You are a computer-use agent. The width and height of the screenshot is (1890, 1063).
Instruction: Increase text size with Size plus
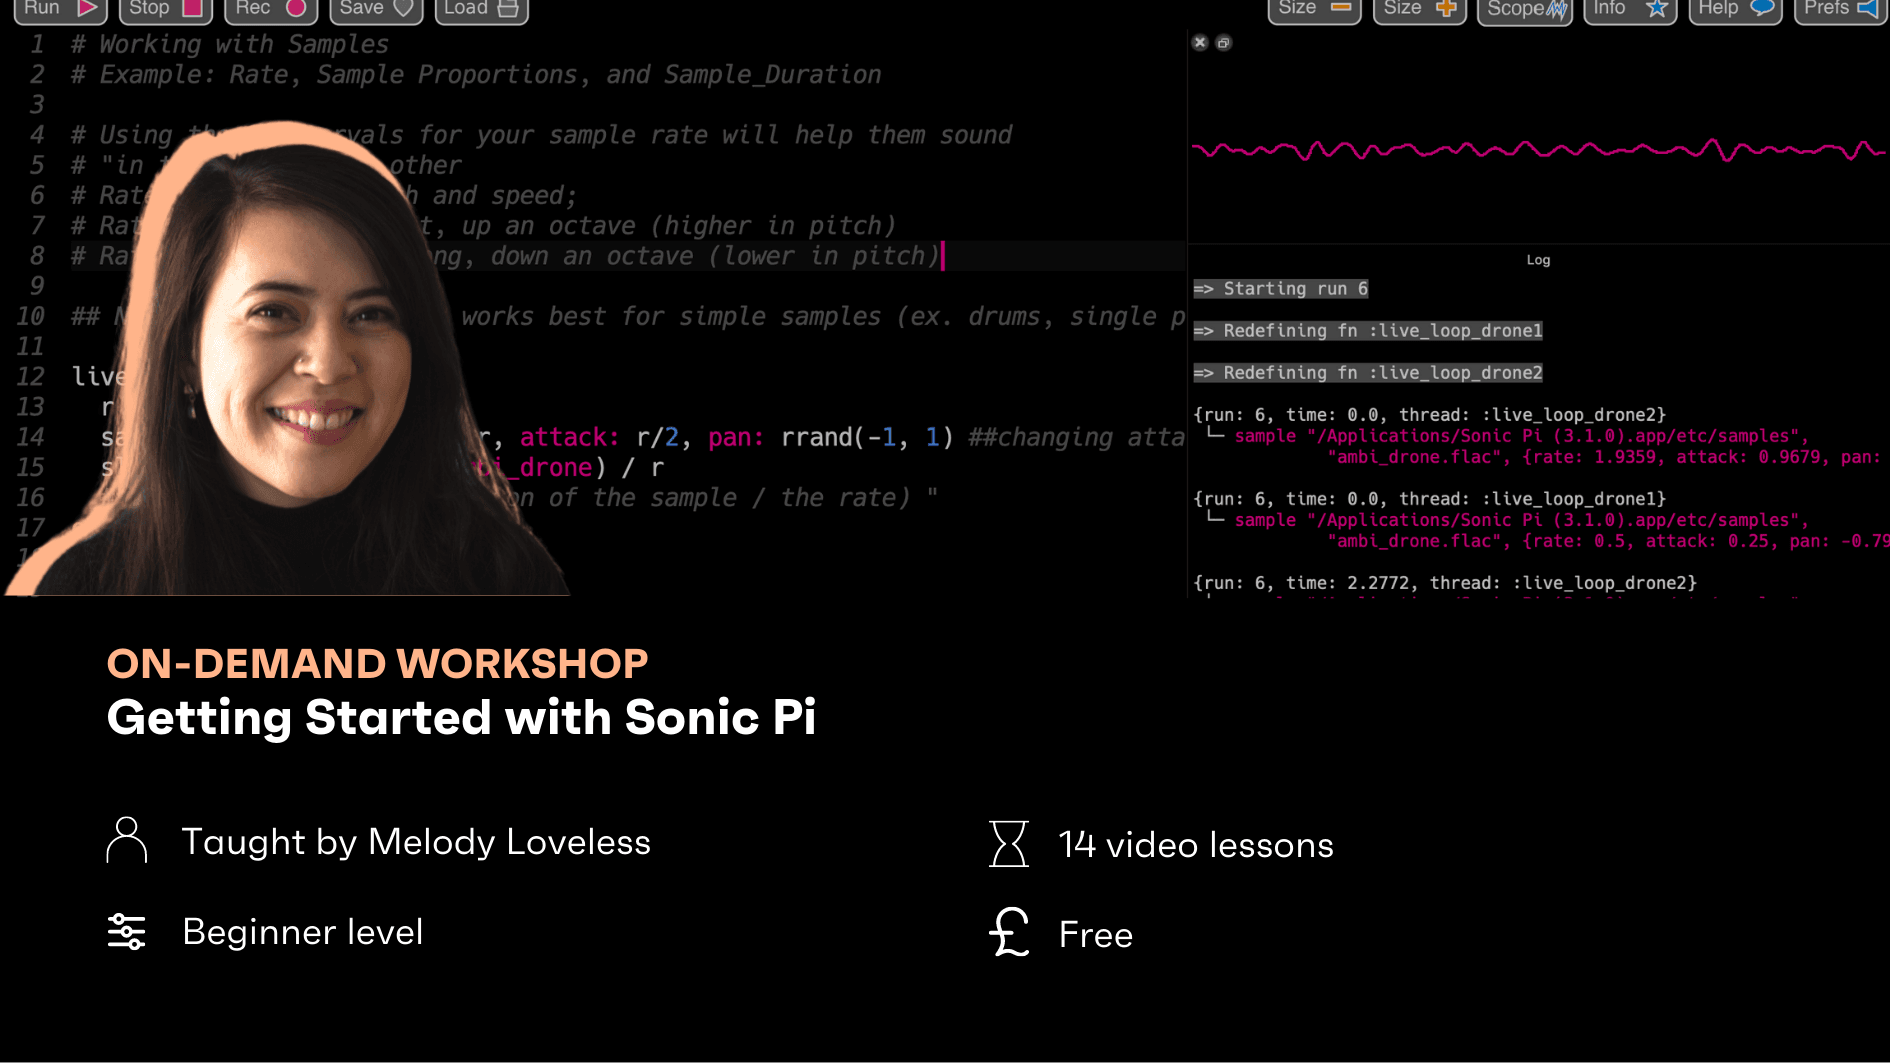point(1419,9)
